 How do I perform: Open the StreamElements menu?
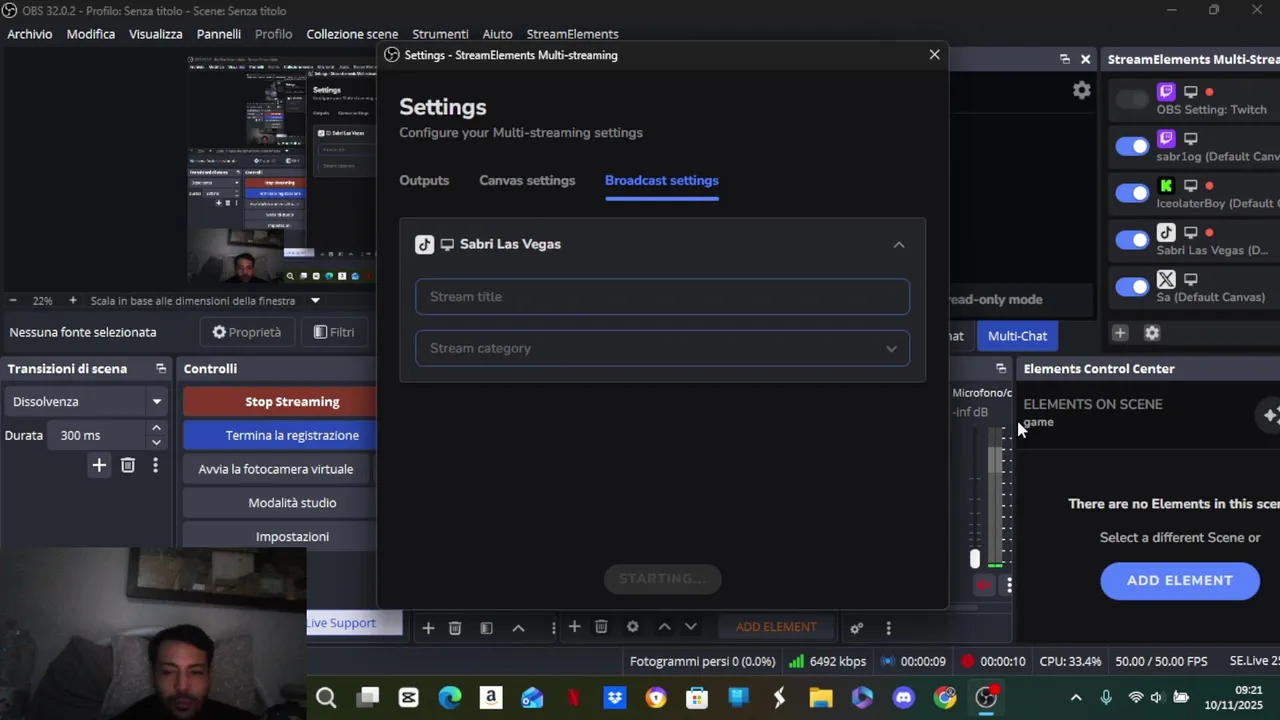(x=572, y=34)
